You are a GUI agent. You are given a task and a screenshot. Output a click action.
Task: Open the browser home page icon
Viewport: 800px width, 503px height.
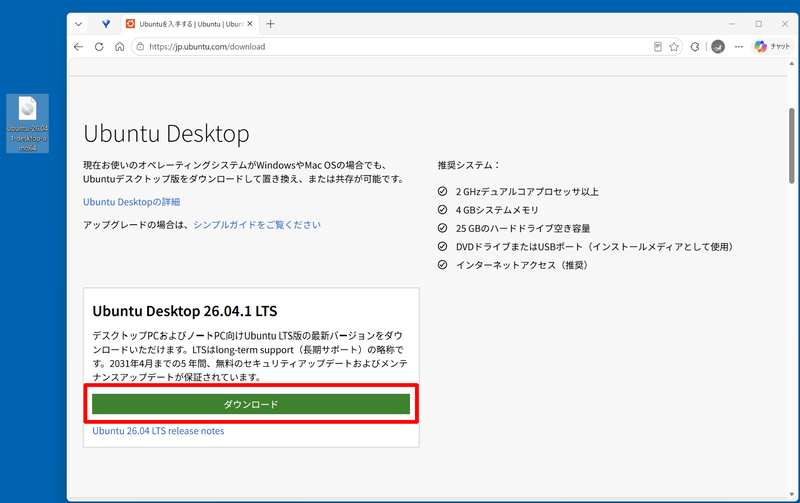point(119,46)
